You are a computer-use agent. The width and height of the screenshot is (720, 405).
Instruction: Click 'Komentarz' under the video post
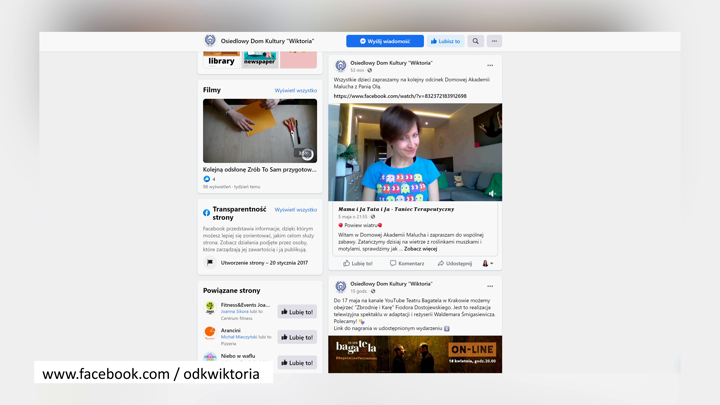407,263
